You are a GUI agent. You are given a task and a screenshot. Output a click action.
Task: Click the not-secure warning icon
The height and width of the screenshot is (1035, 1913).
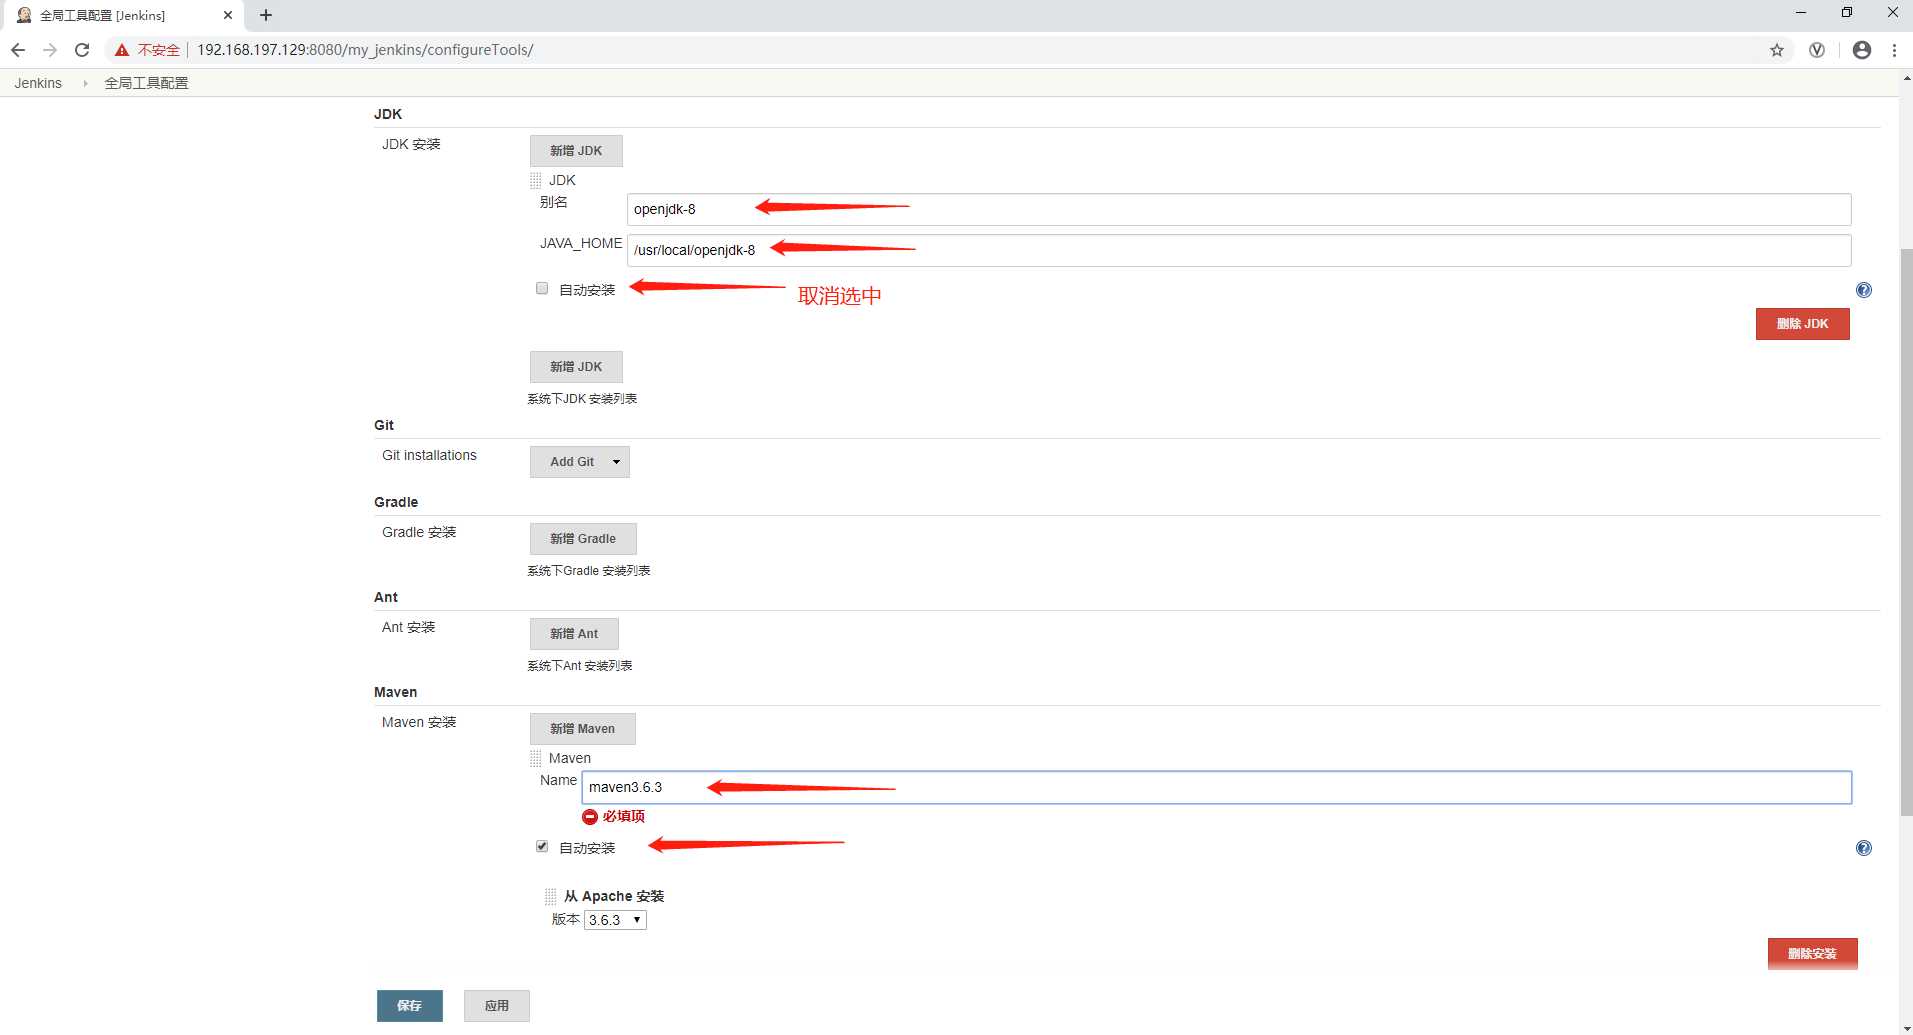click(122, 50)
